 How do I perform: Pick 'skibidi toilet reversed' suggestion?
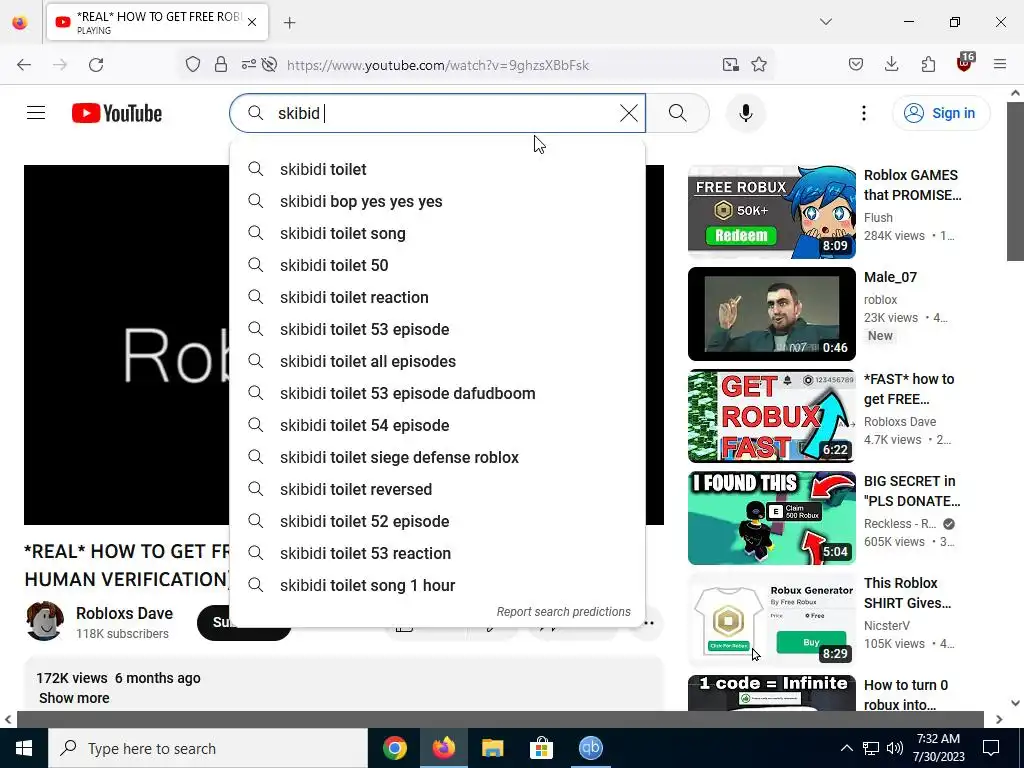point(438,489)
